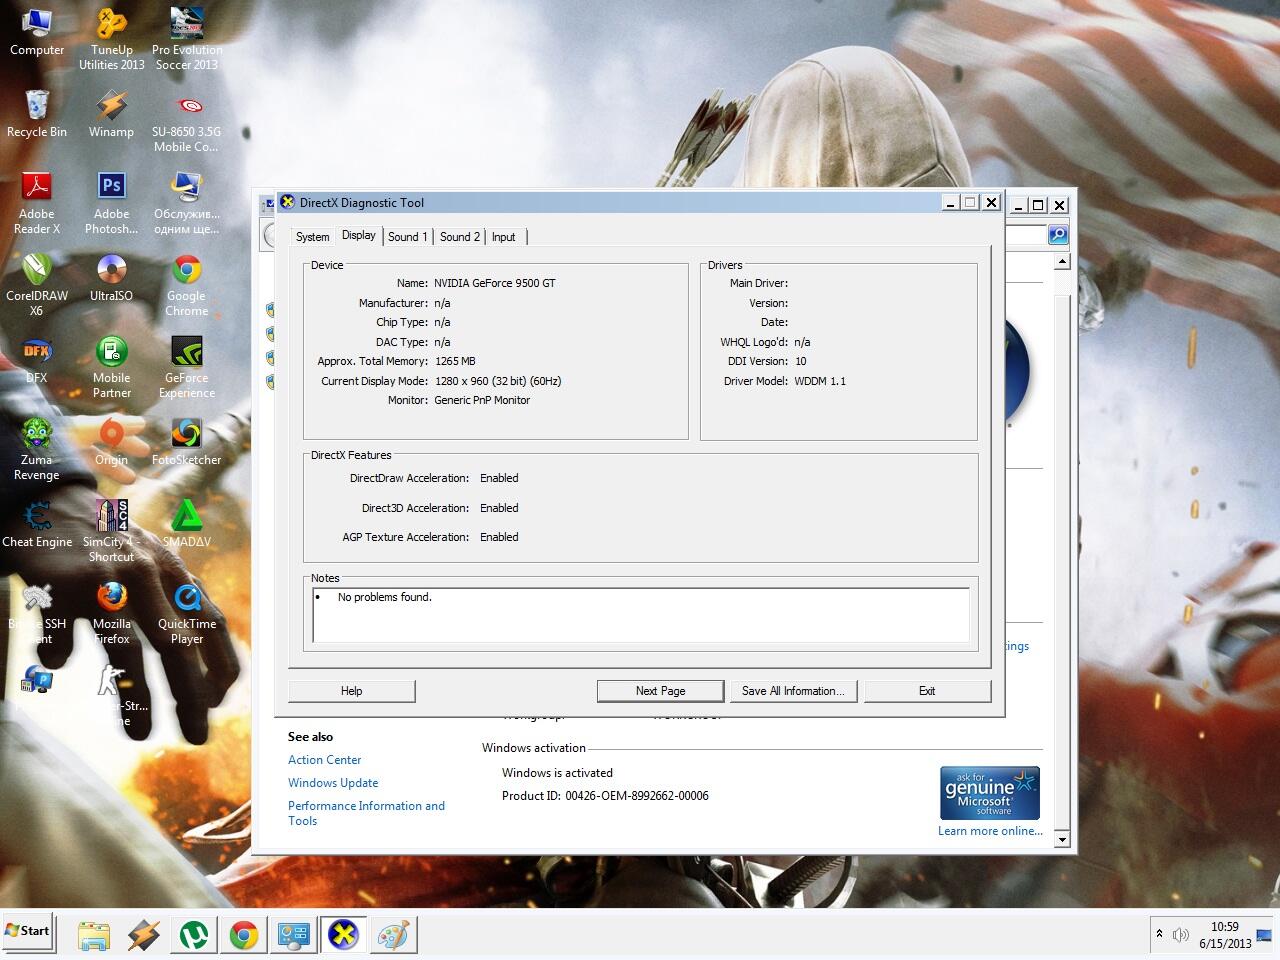1280x960 pixels.
Task: Click the Help button in DirectX dialog
Action: point(351,691)
